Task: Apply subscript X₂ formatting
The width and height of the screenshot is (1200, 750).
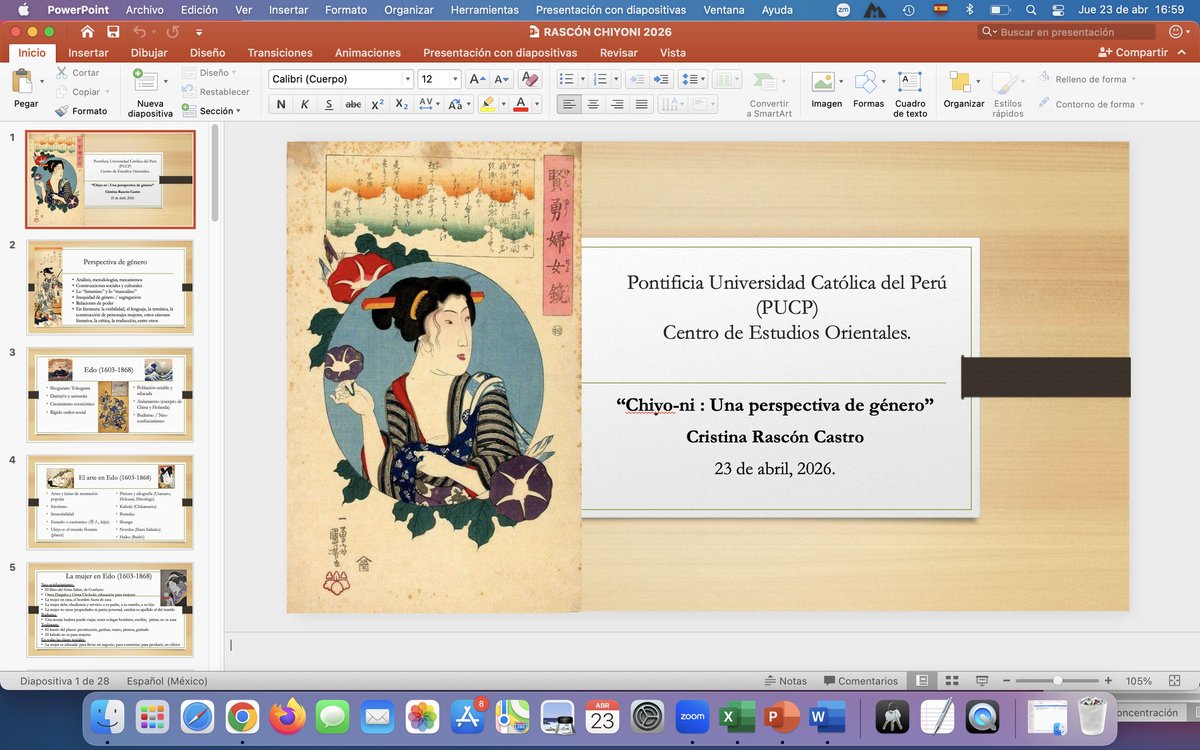Action: (401, 104)
